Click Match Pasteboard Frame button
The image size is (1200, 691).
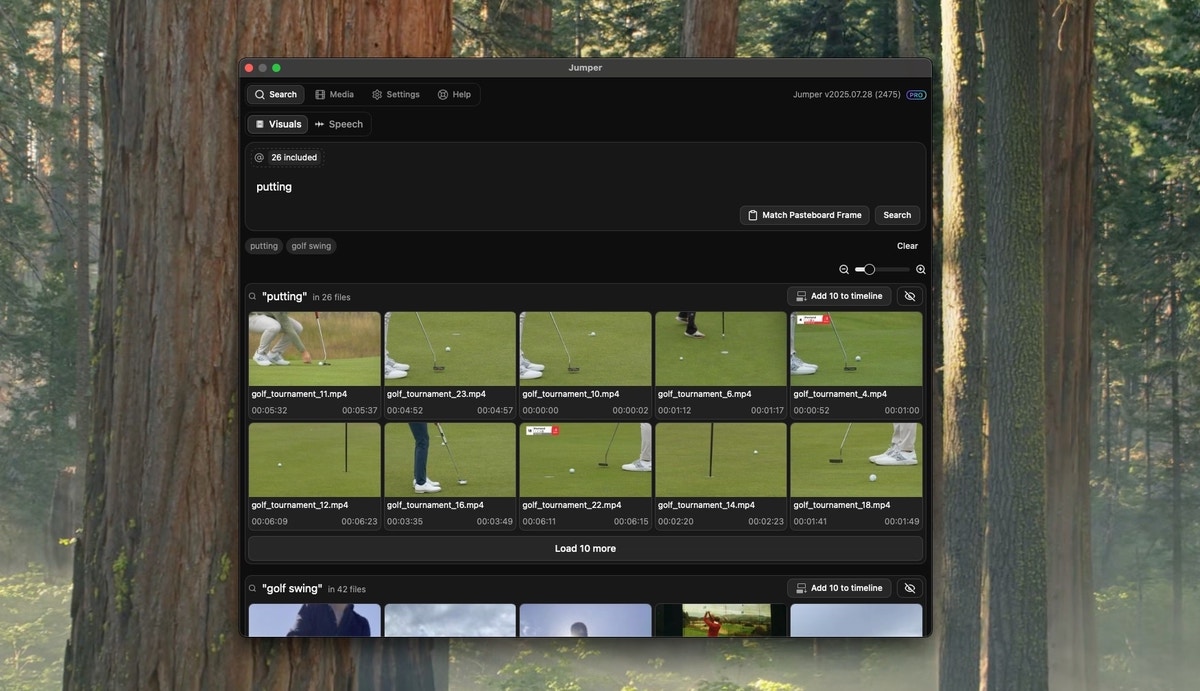[x=804, y=215]
